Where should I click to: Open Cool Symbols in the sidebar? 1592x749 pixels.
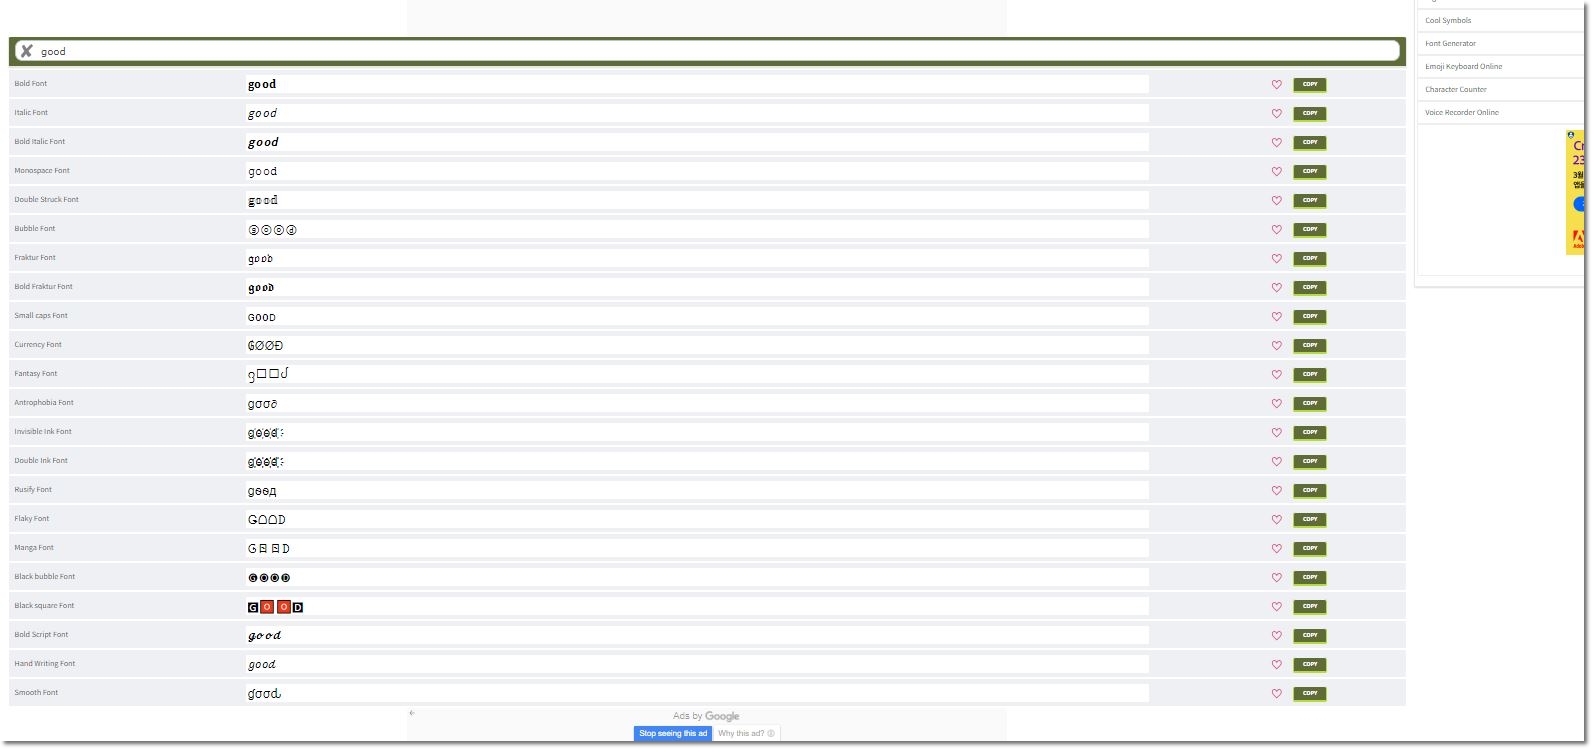tap(1448, 21)
